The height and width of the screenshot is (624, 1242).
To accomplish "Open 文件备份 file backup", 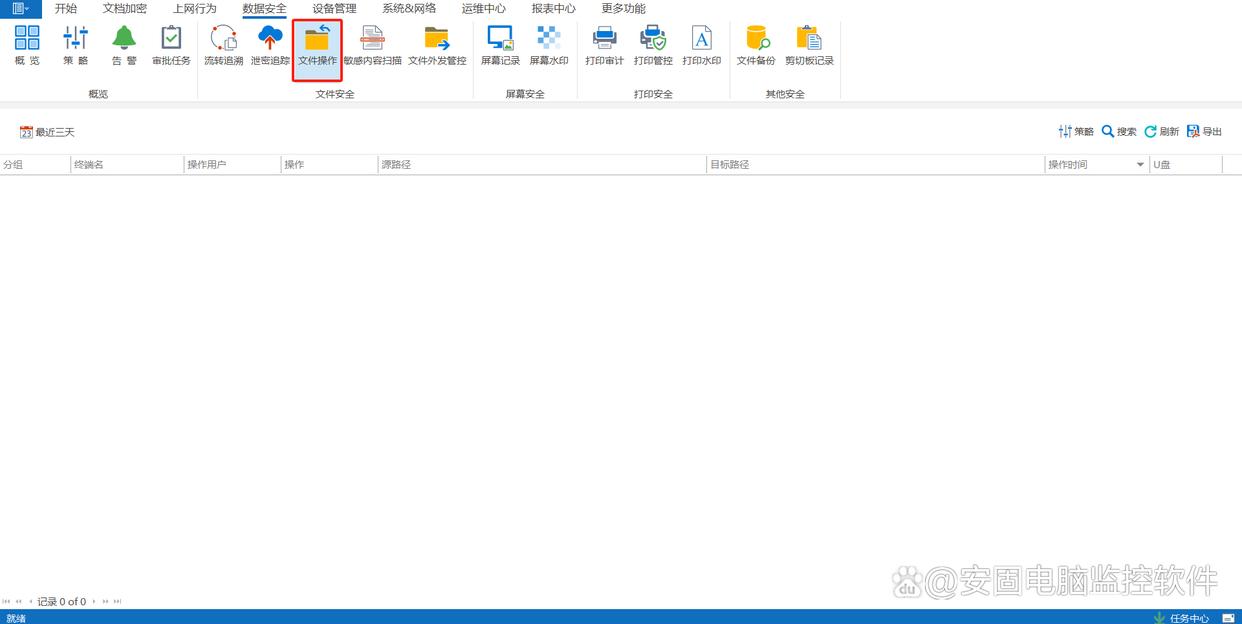I will tap(756, 46).
